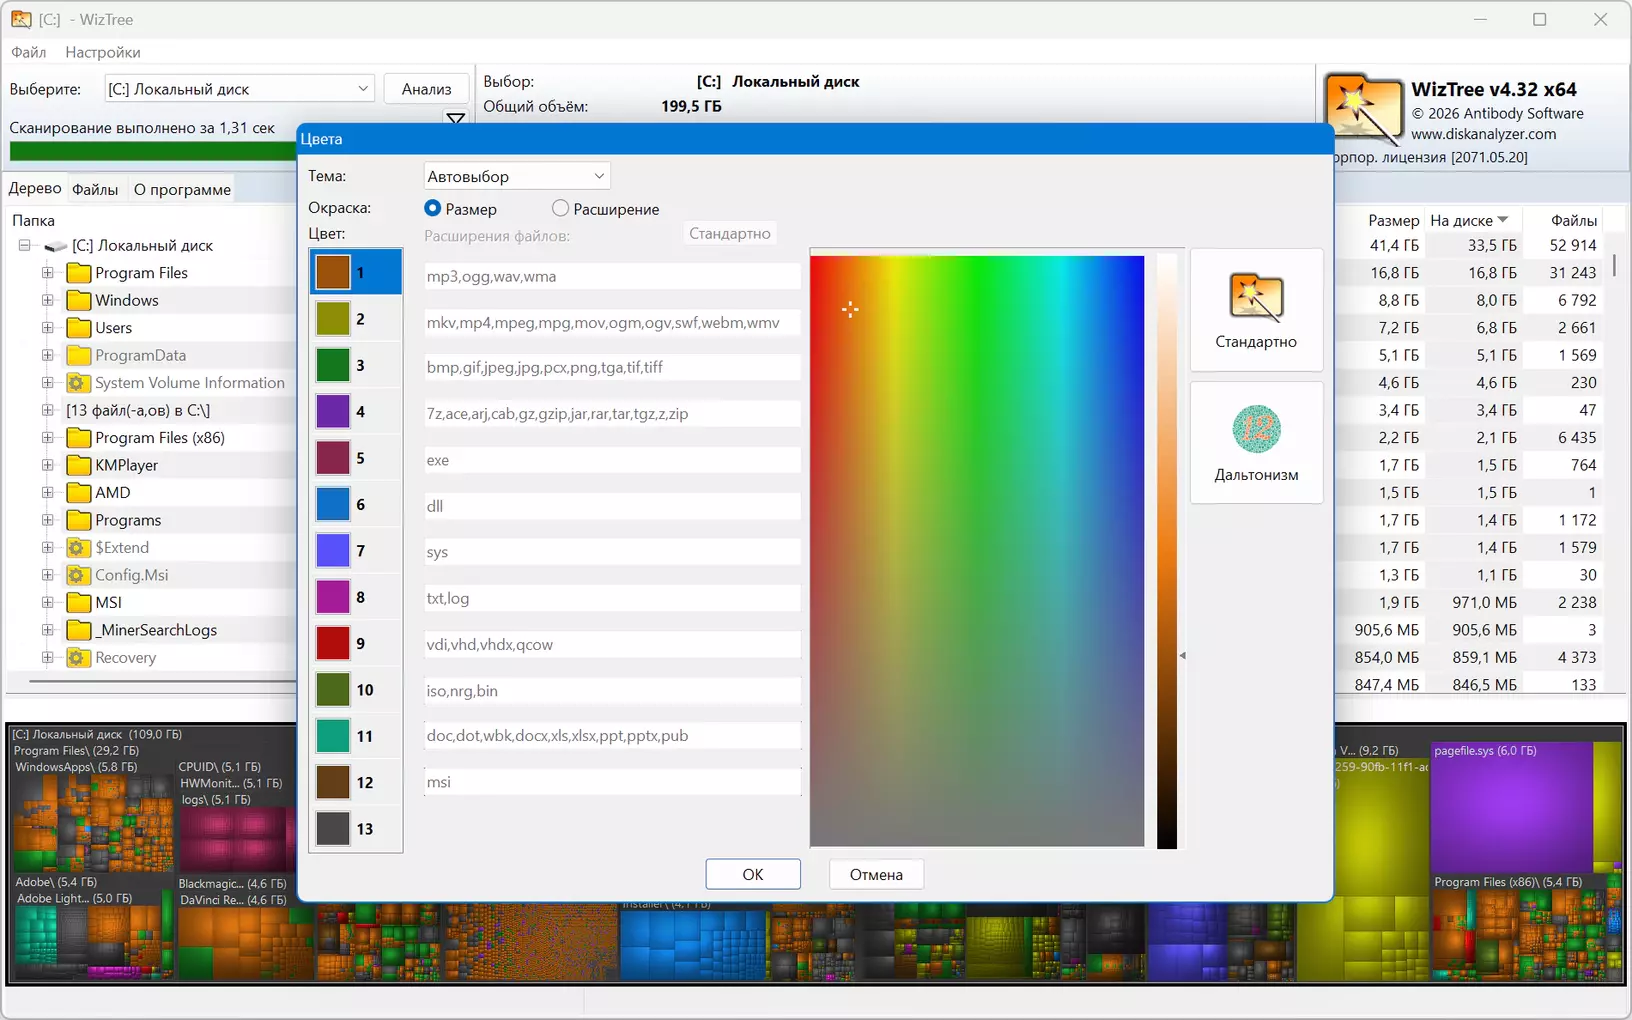Image resolution: width=1632 pixels, height=1020 pixels.
Task: Select color swatch 6 (blue)
Action: [x=333, y=504]
